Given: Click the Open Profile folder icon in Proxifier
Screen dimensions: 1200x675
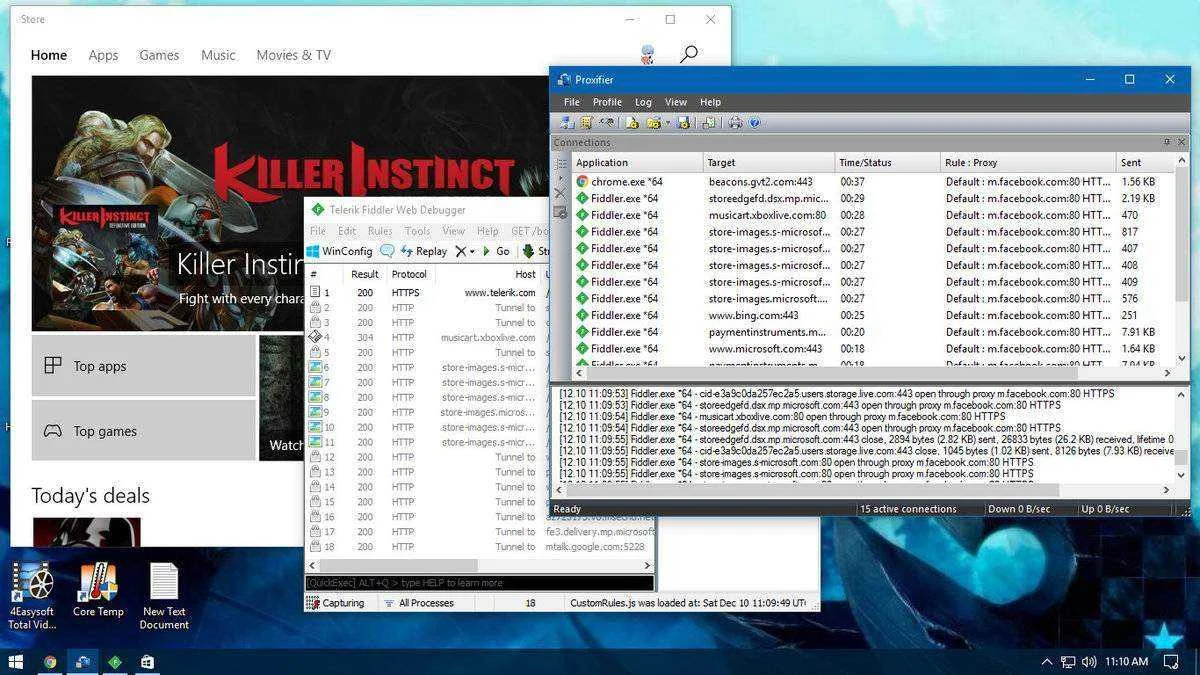Looking at the screenshot, I should (654, 123).
